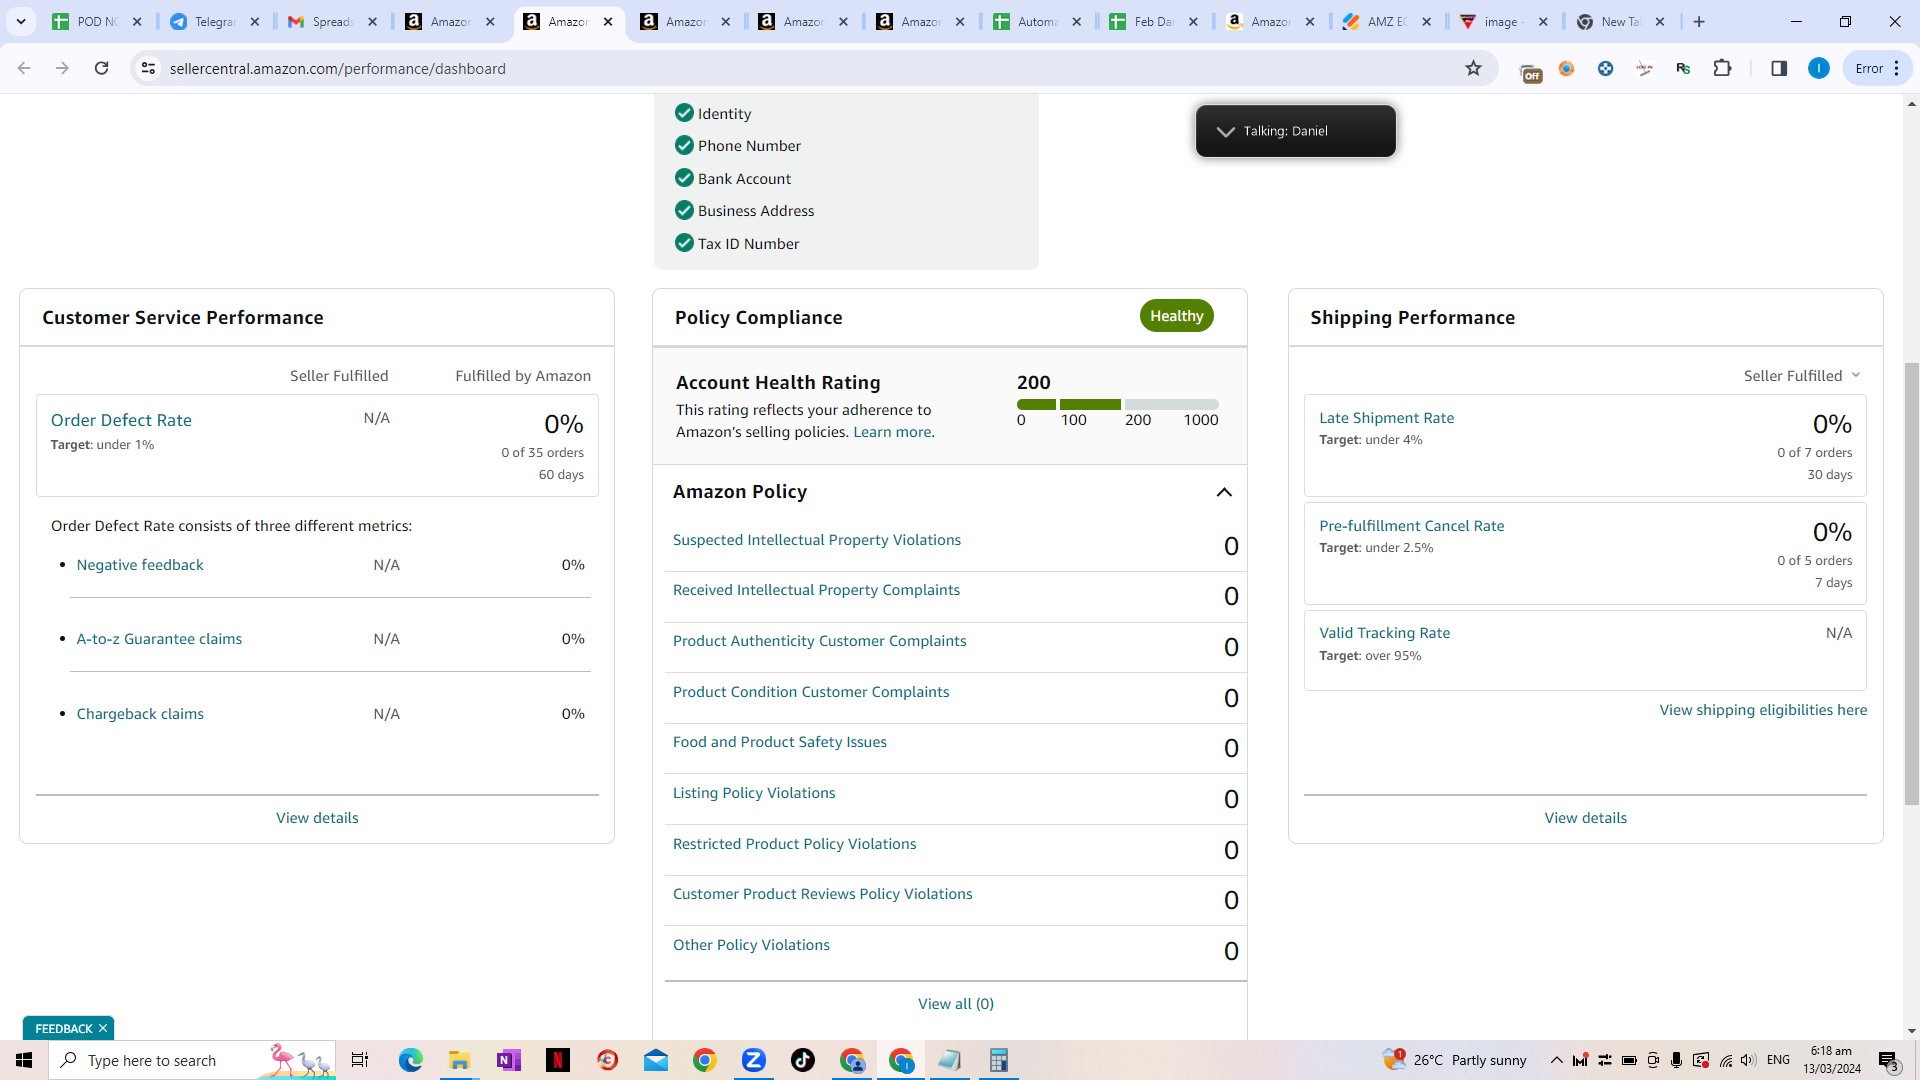Image resolution: width=1920 pixels, height=1080 pixels.
Task: Open the Windows notification center
Action: click(1889, 1060)
